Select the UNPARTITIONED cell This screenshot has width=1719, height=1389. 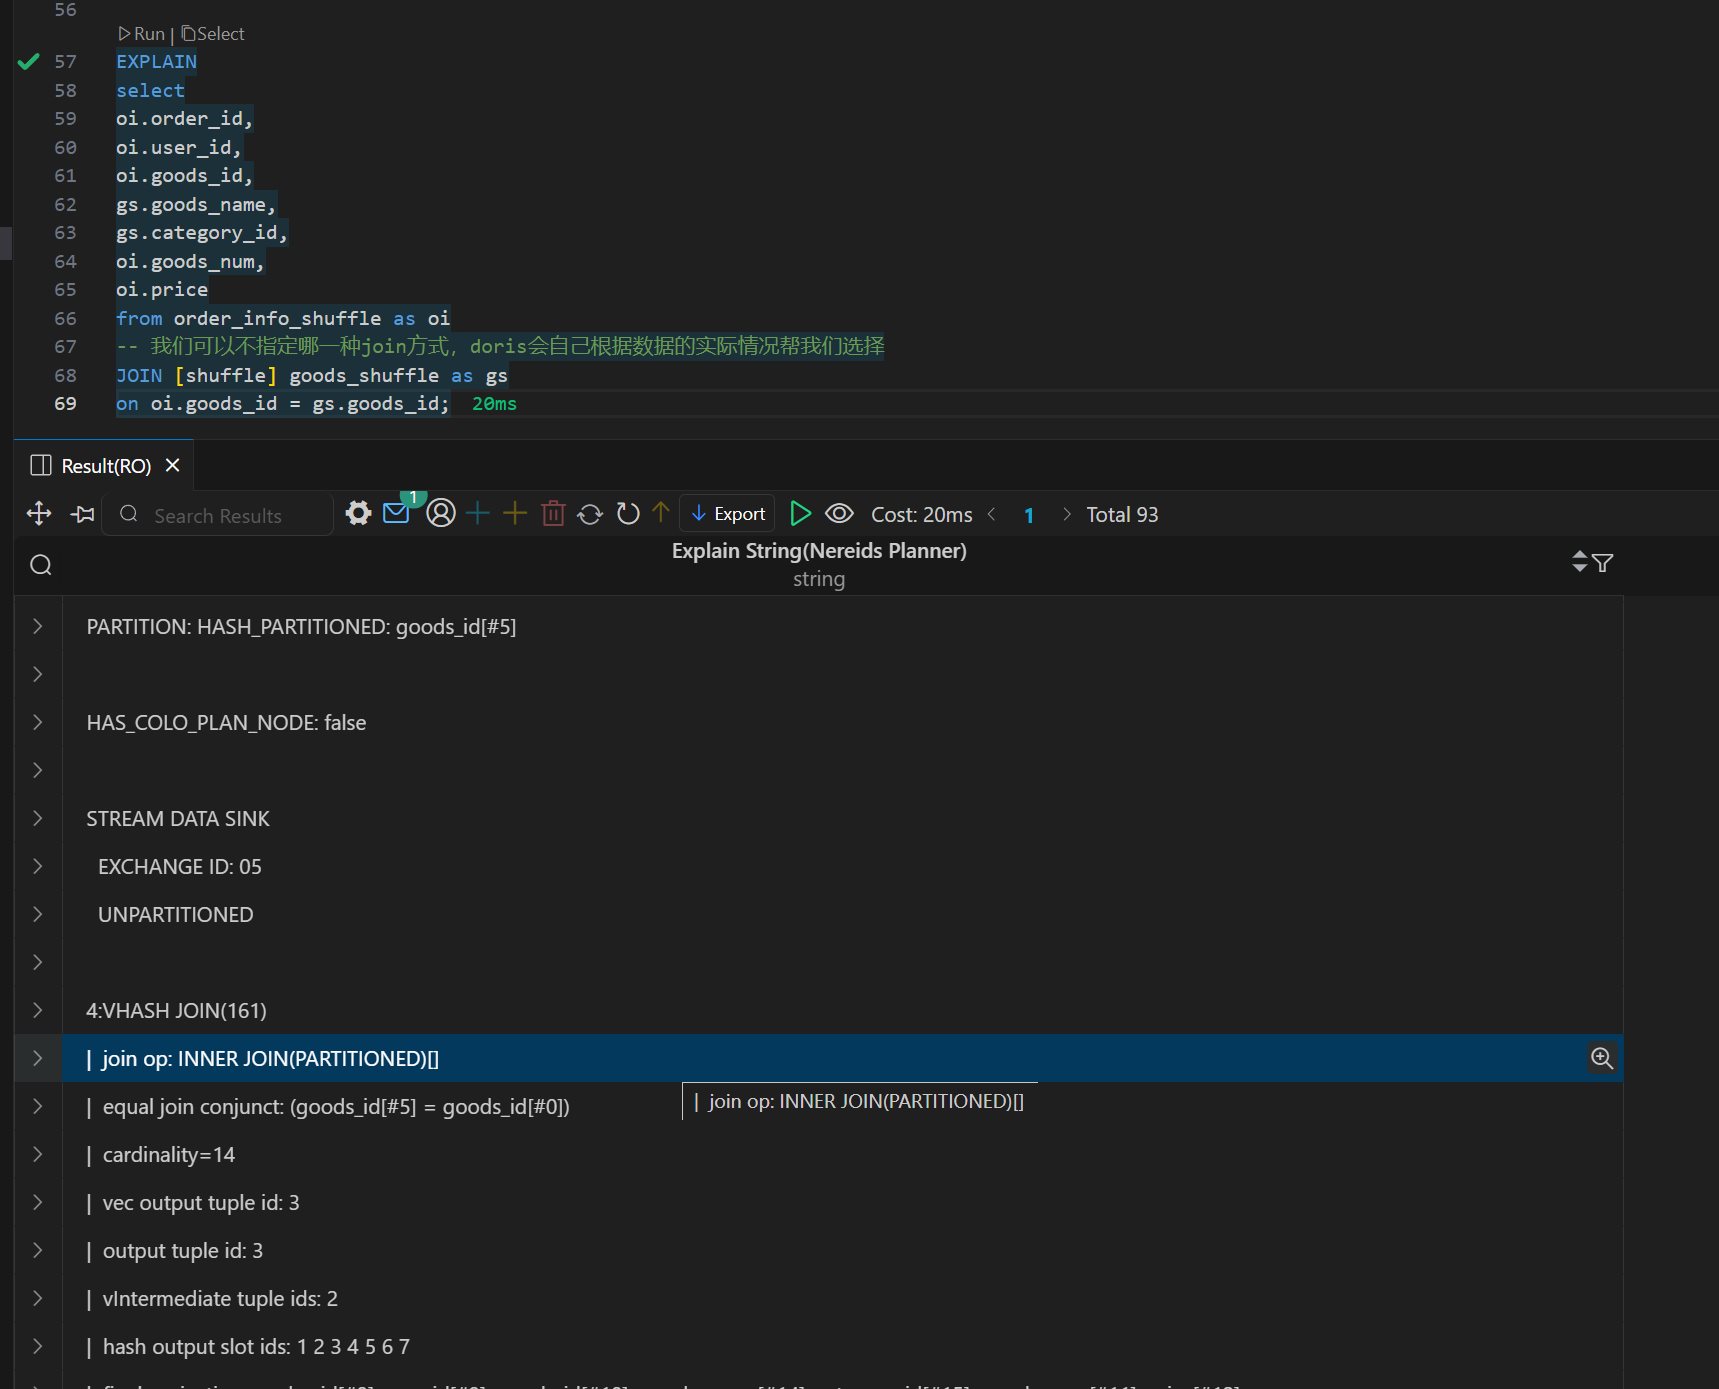(x=842, y=915)
